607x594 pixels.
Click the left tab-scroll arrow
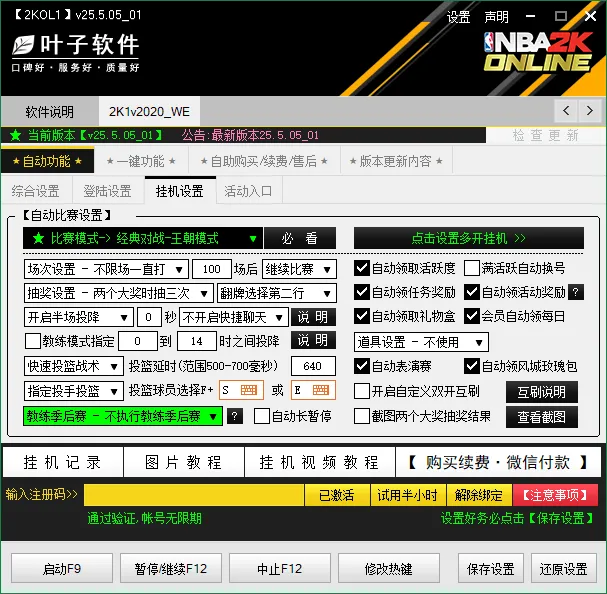566,111
